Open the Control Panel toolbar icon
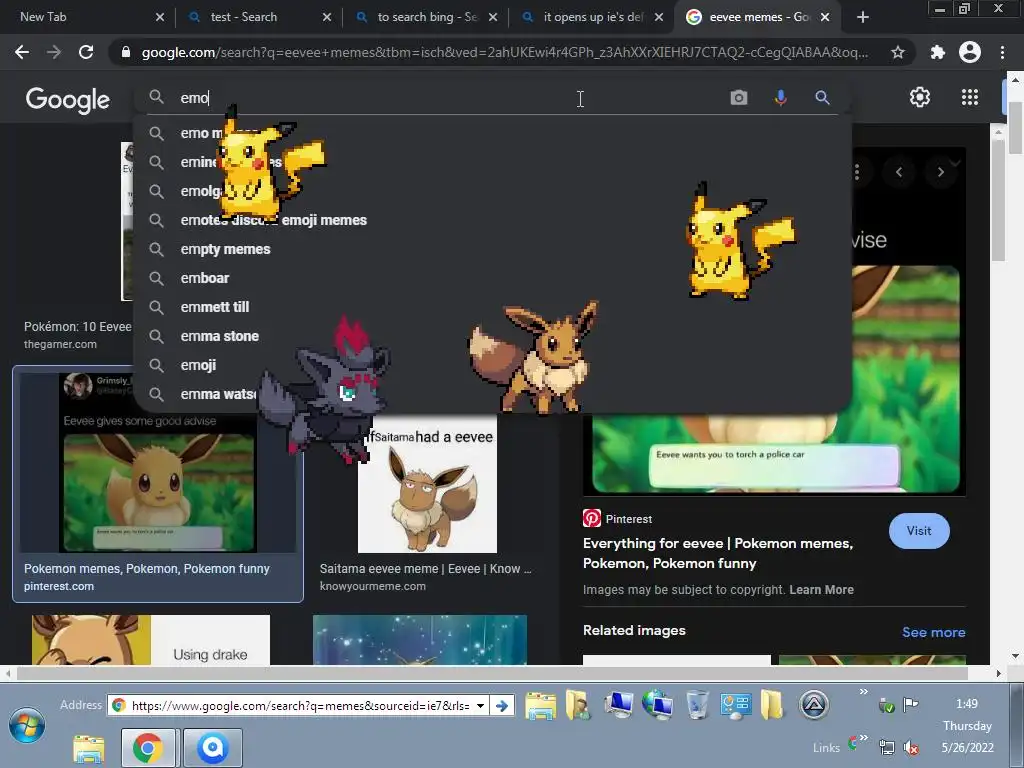Viewport: 1024px width, 768px height. click(735, 705)
